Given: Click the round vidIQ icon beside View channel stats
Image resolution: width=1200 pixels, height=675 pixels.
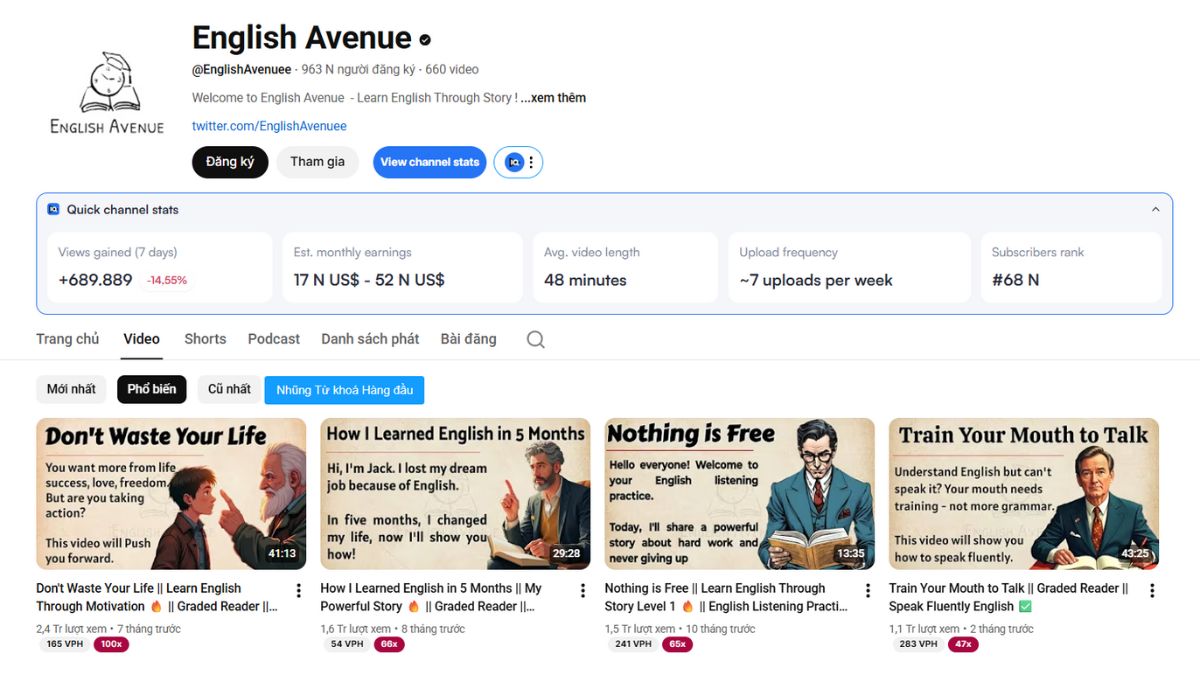Looking at the screenshot, I should pyautogui.click(x=516, y=161).
